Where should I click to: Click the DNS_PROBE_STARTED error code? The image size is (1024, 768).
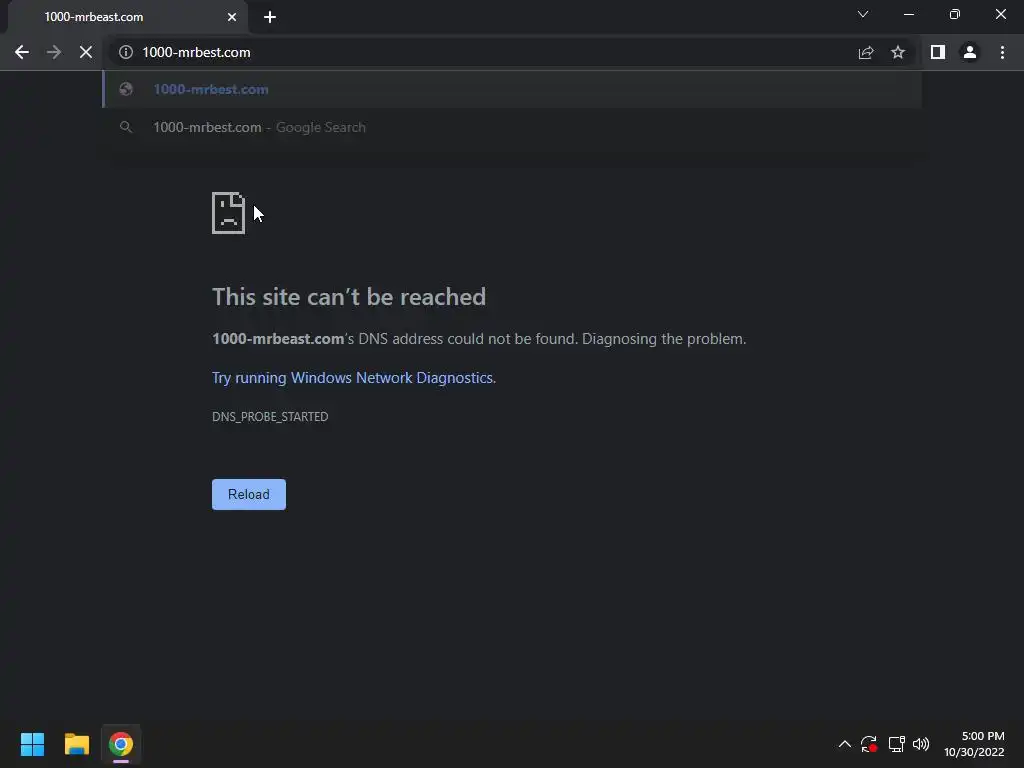point(270,417)
